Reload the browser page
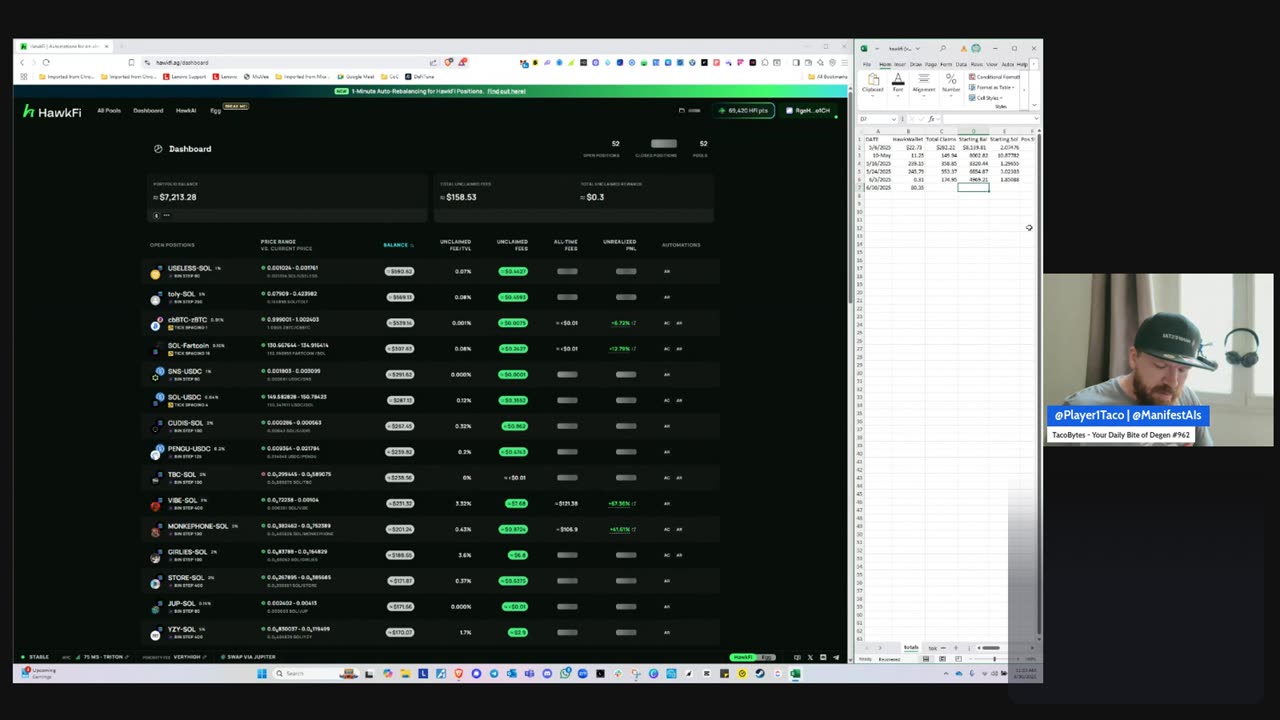Viewport: 1280px width, 720px height. pyautogui.click(x=46, y=62)
